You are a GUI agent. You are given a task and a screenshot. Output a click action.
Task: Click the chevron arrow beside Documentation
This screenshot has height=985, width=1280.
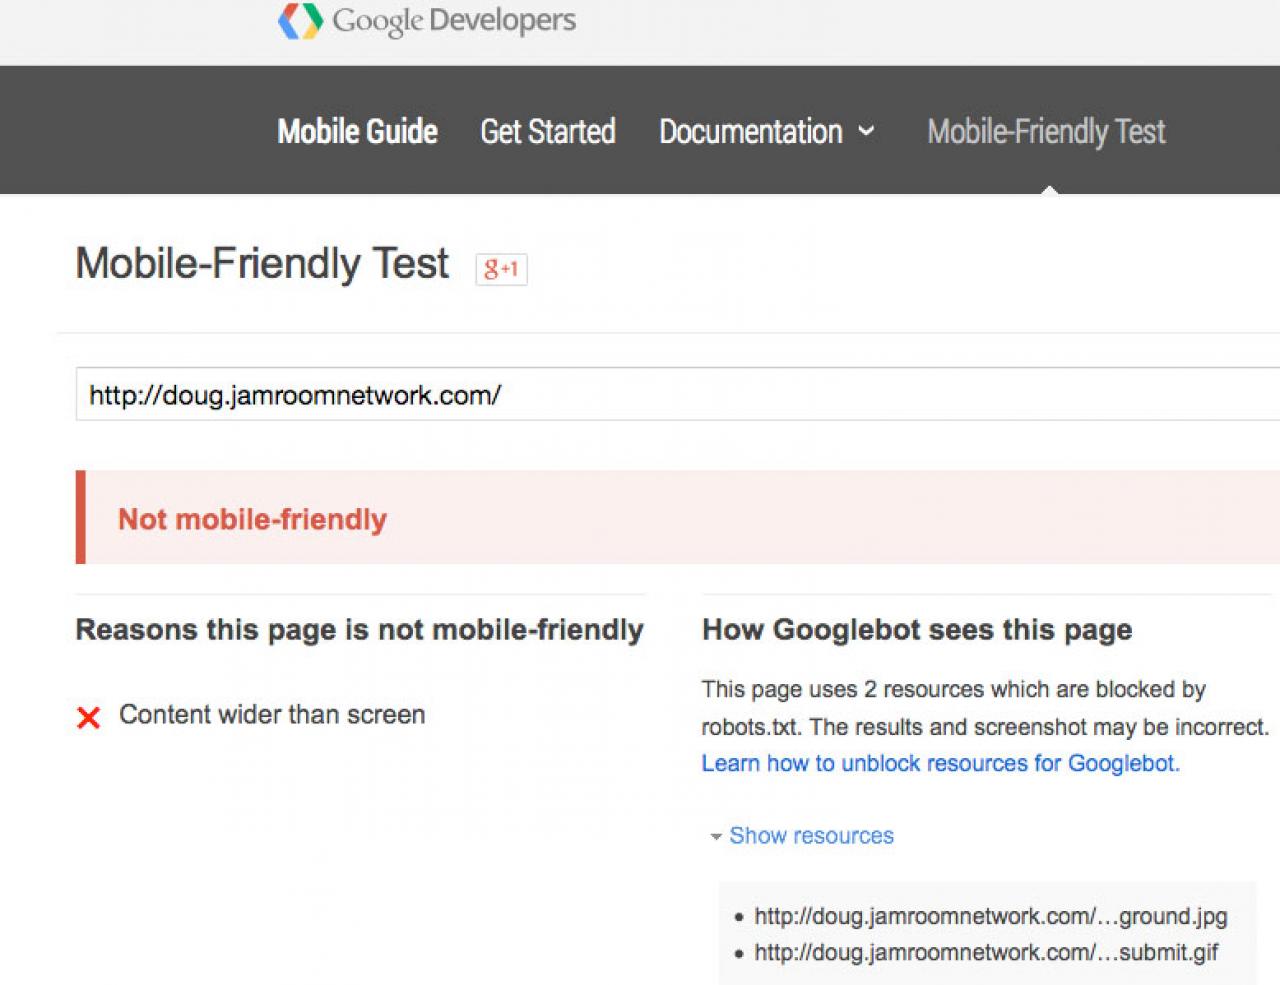coord(866,131)
